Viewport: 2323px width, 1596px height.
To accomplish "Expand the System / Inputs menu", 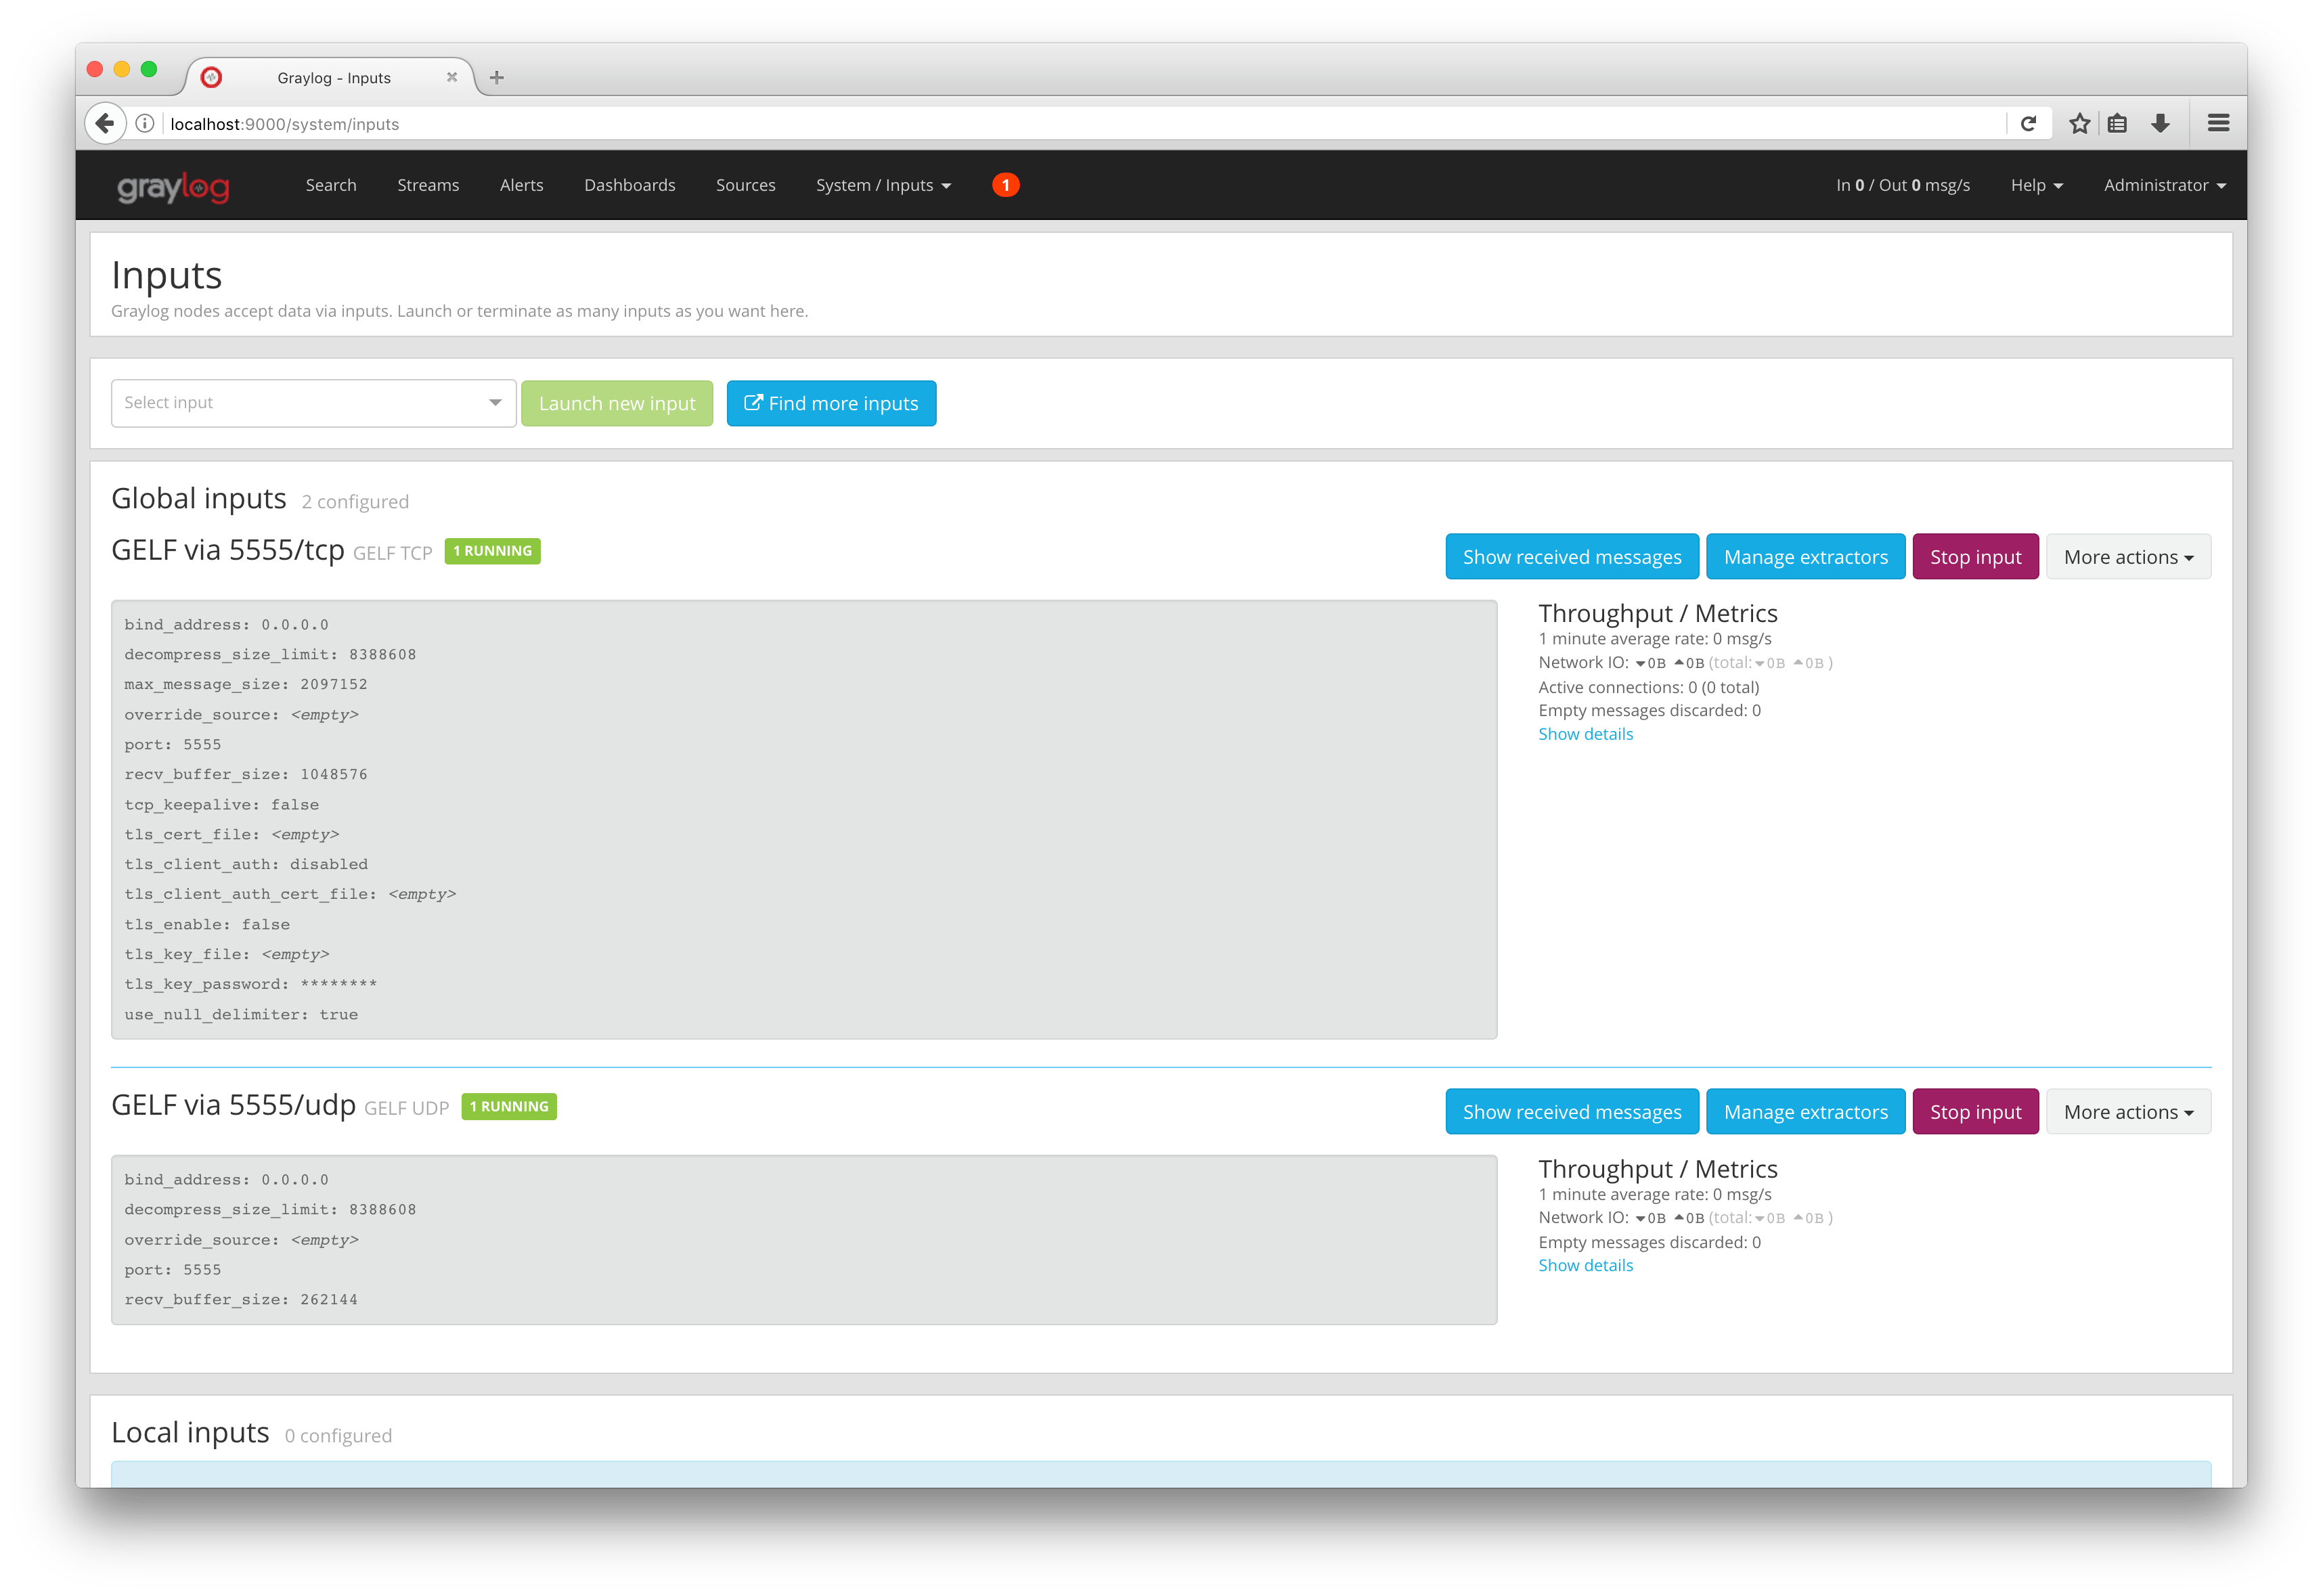I will [884, 185].
